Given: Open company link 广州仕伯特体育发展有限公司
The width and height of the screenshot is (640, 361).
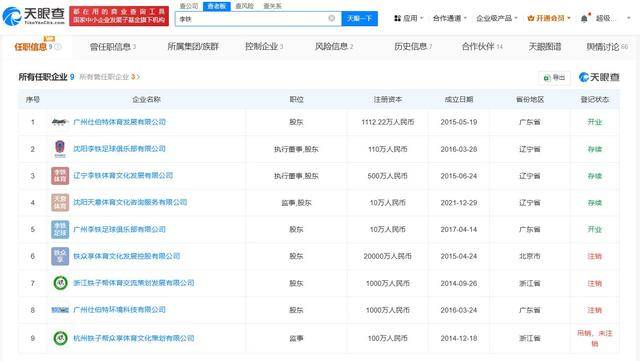Looking at the screenshot, I should pyautogui.click(x=120, y=122).
